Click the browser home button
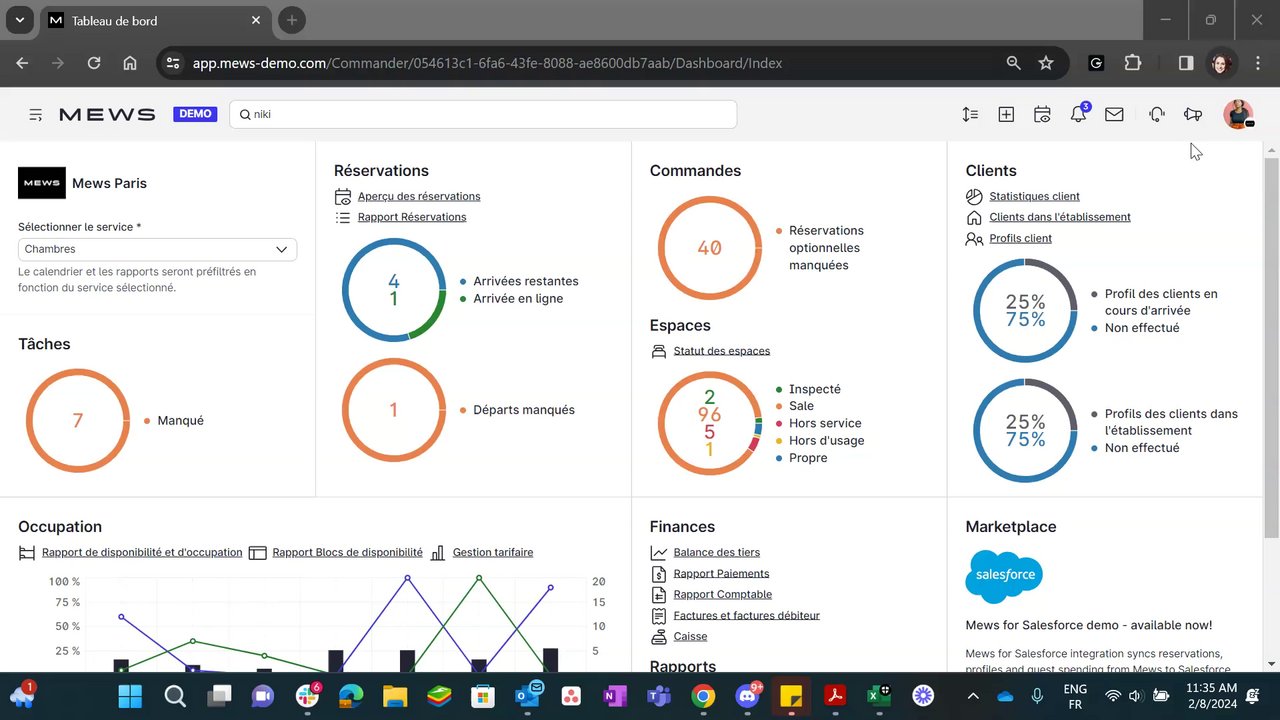This screenshot has height=720, width=1280. tap(130, 63)
